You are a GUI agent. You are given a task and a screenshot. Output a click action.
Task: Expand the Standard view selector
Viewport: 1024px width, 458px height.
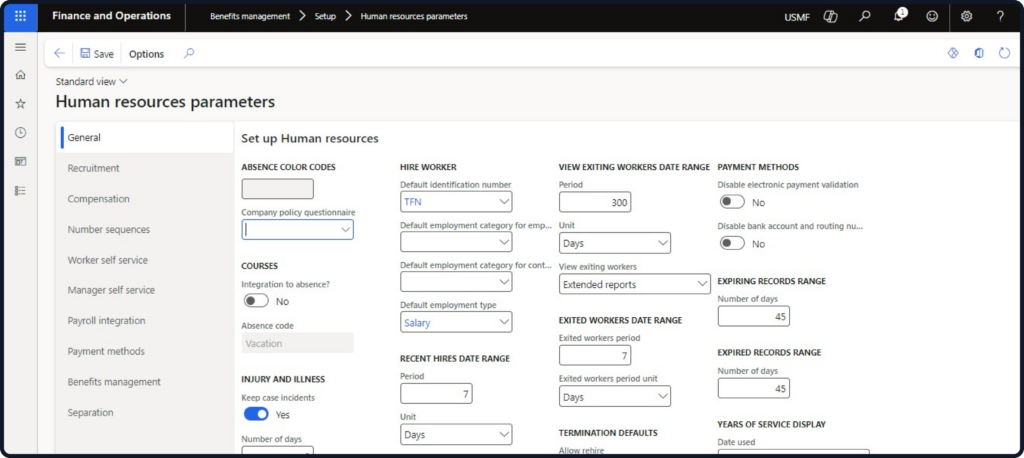pyautogui.click(x=91, y=82)
